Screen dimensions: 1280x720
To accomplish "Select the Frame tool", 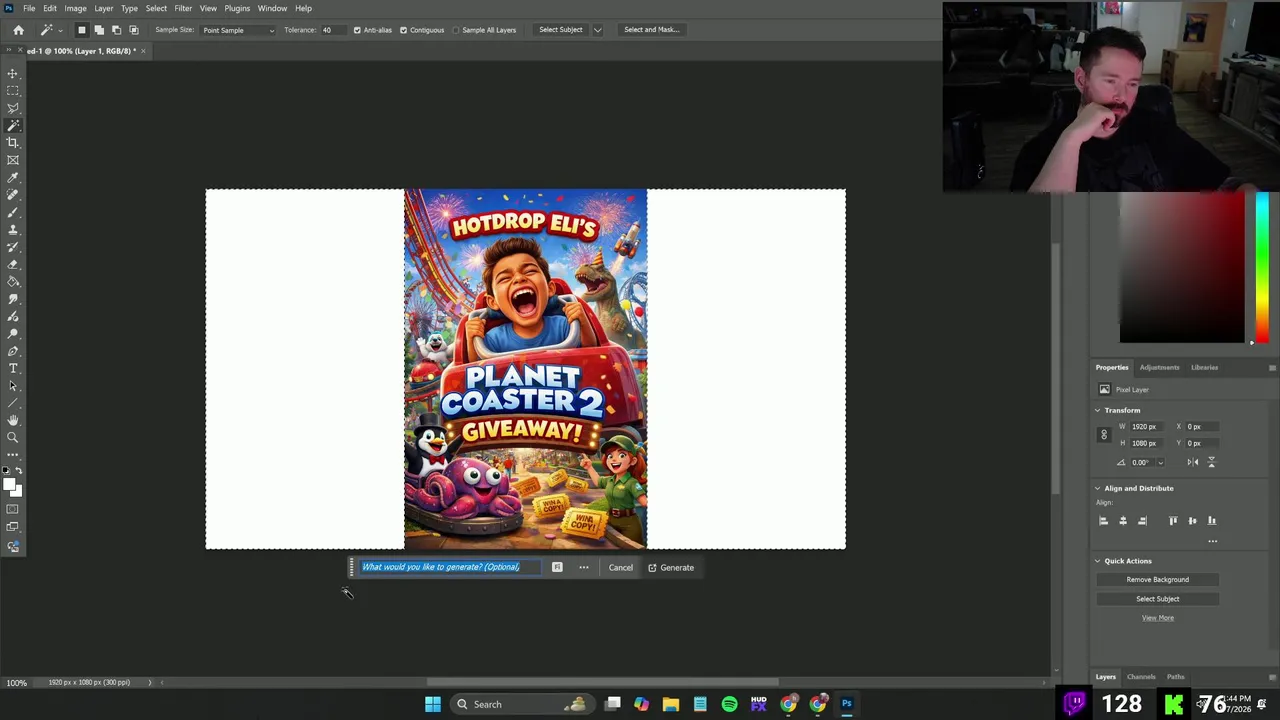I will point(13,160).
